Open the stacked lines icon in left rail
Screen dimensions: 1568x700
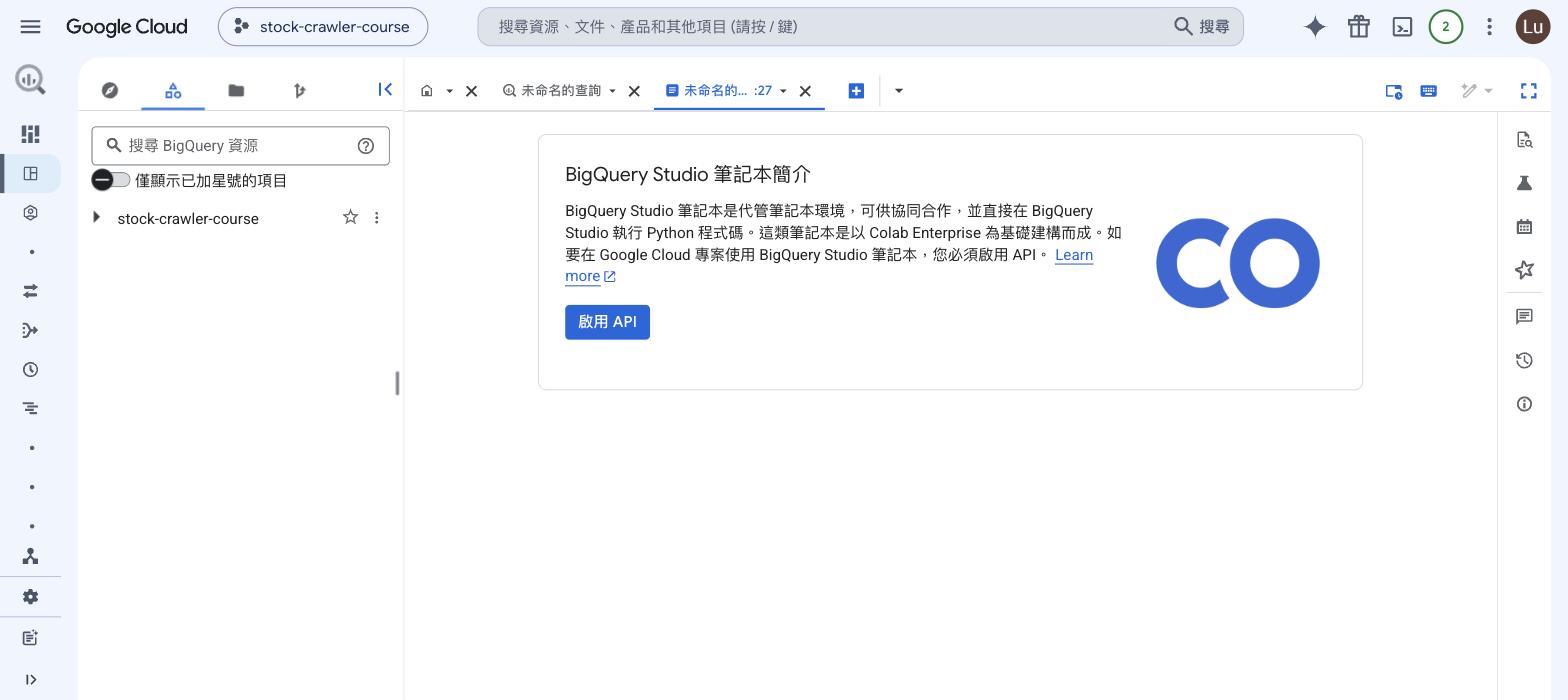[30, 408]
